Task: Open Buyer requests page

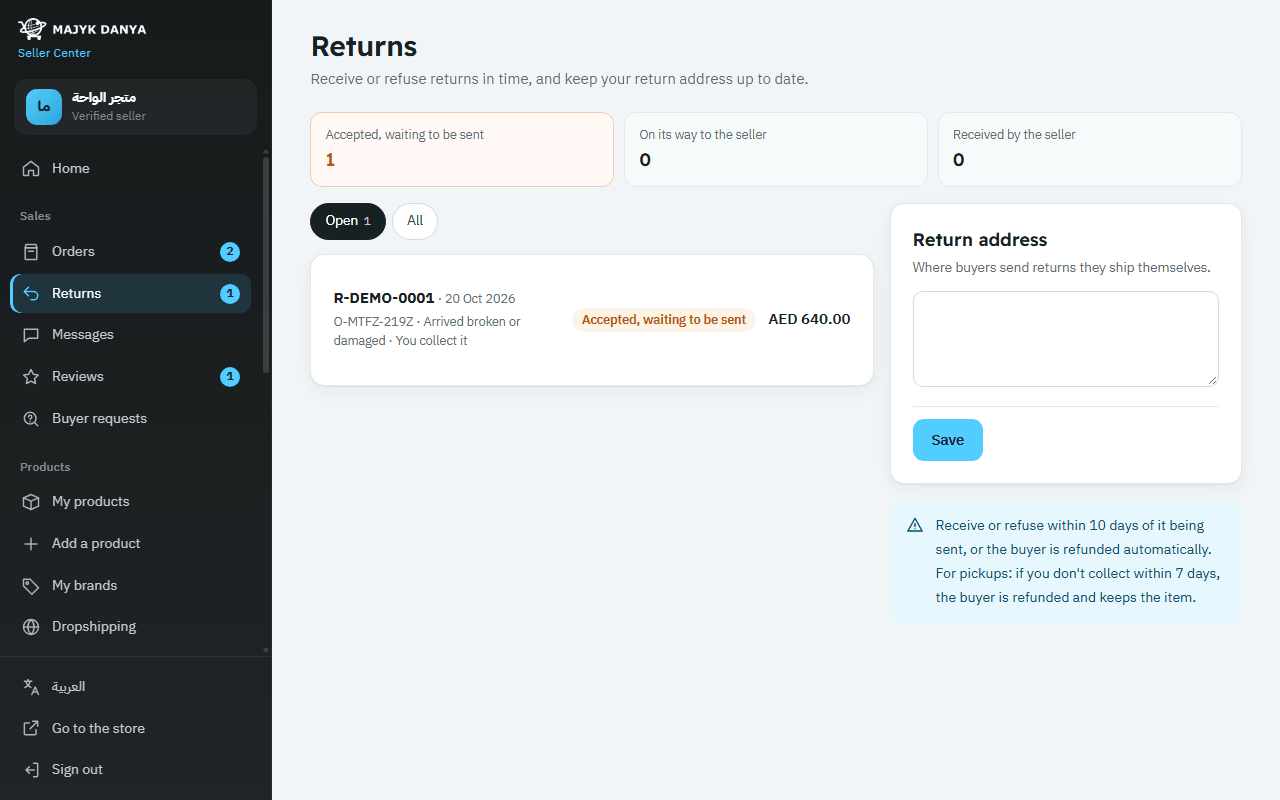Action: point(130,419)
